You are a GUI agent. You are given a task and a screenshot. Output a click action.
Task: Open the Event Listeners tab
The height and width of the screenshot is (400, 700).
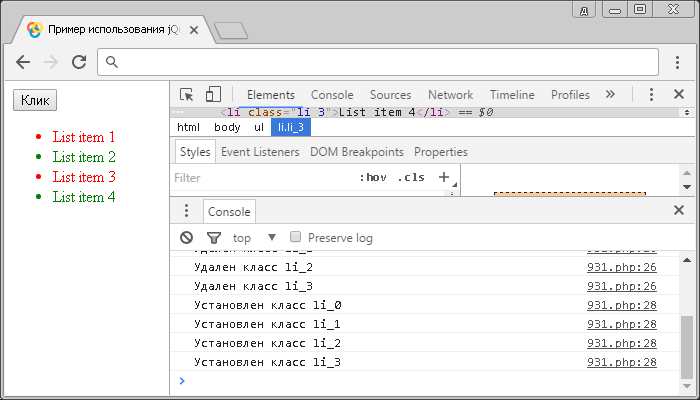[260, 152]
